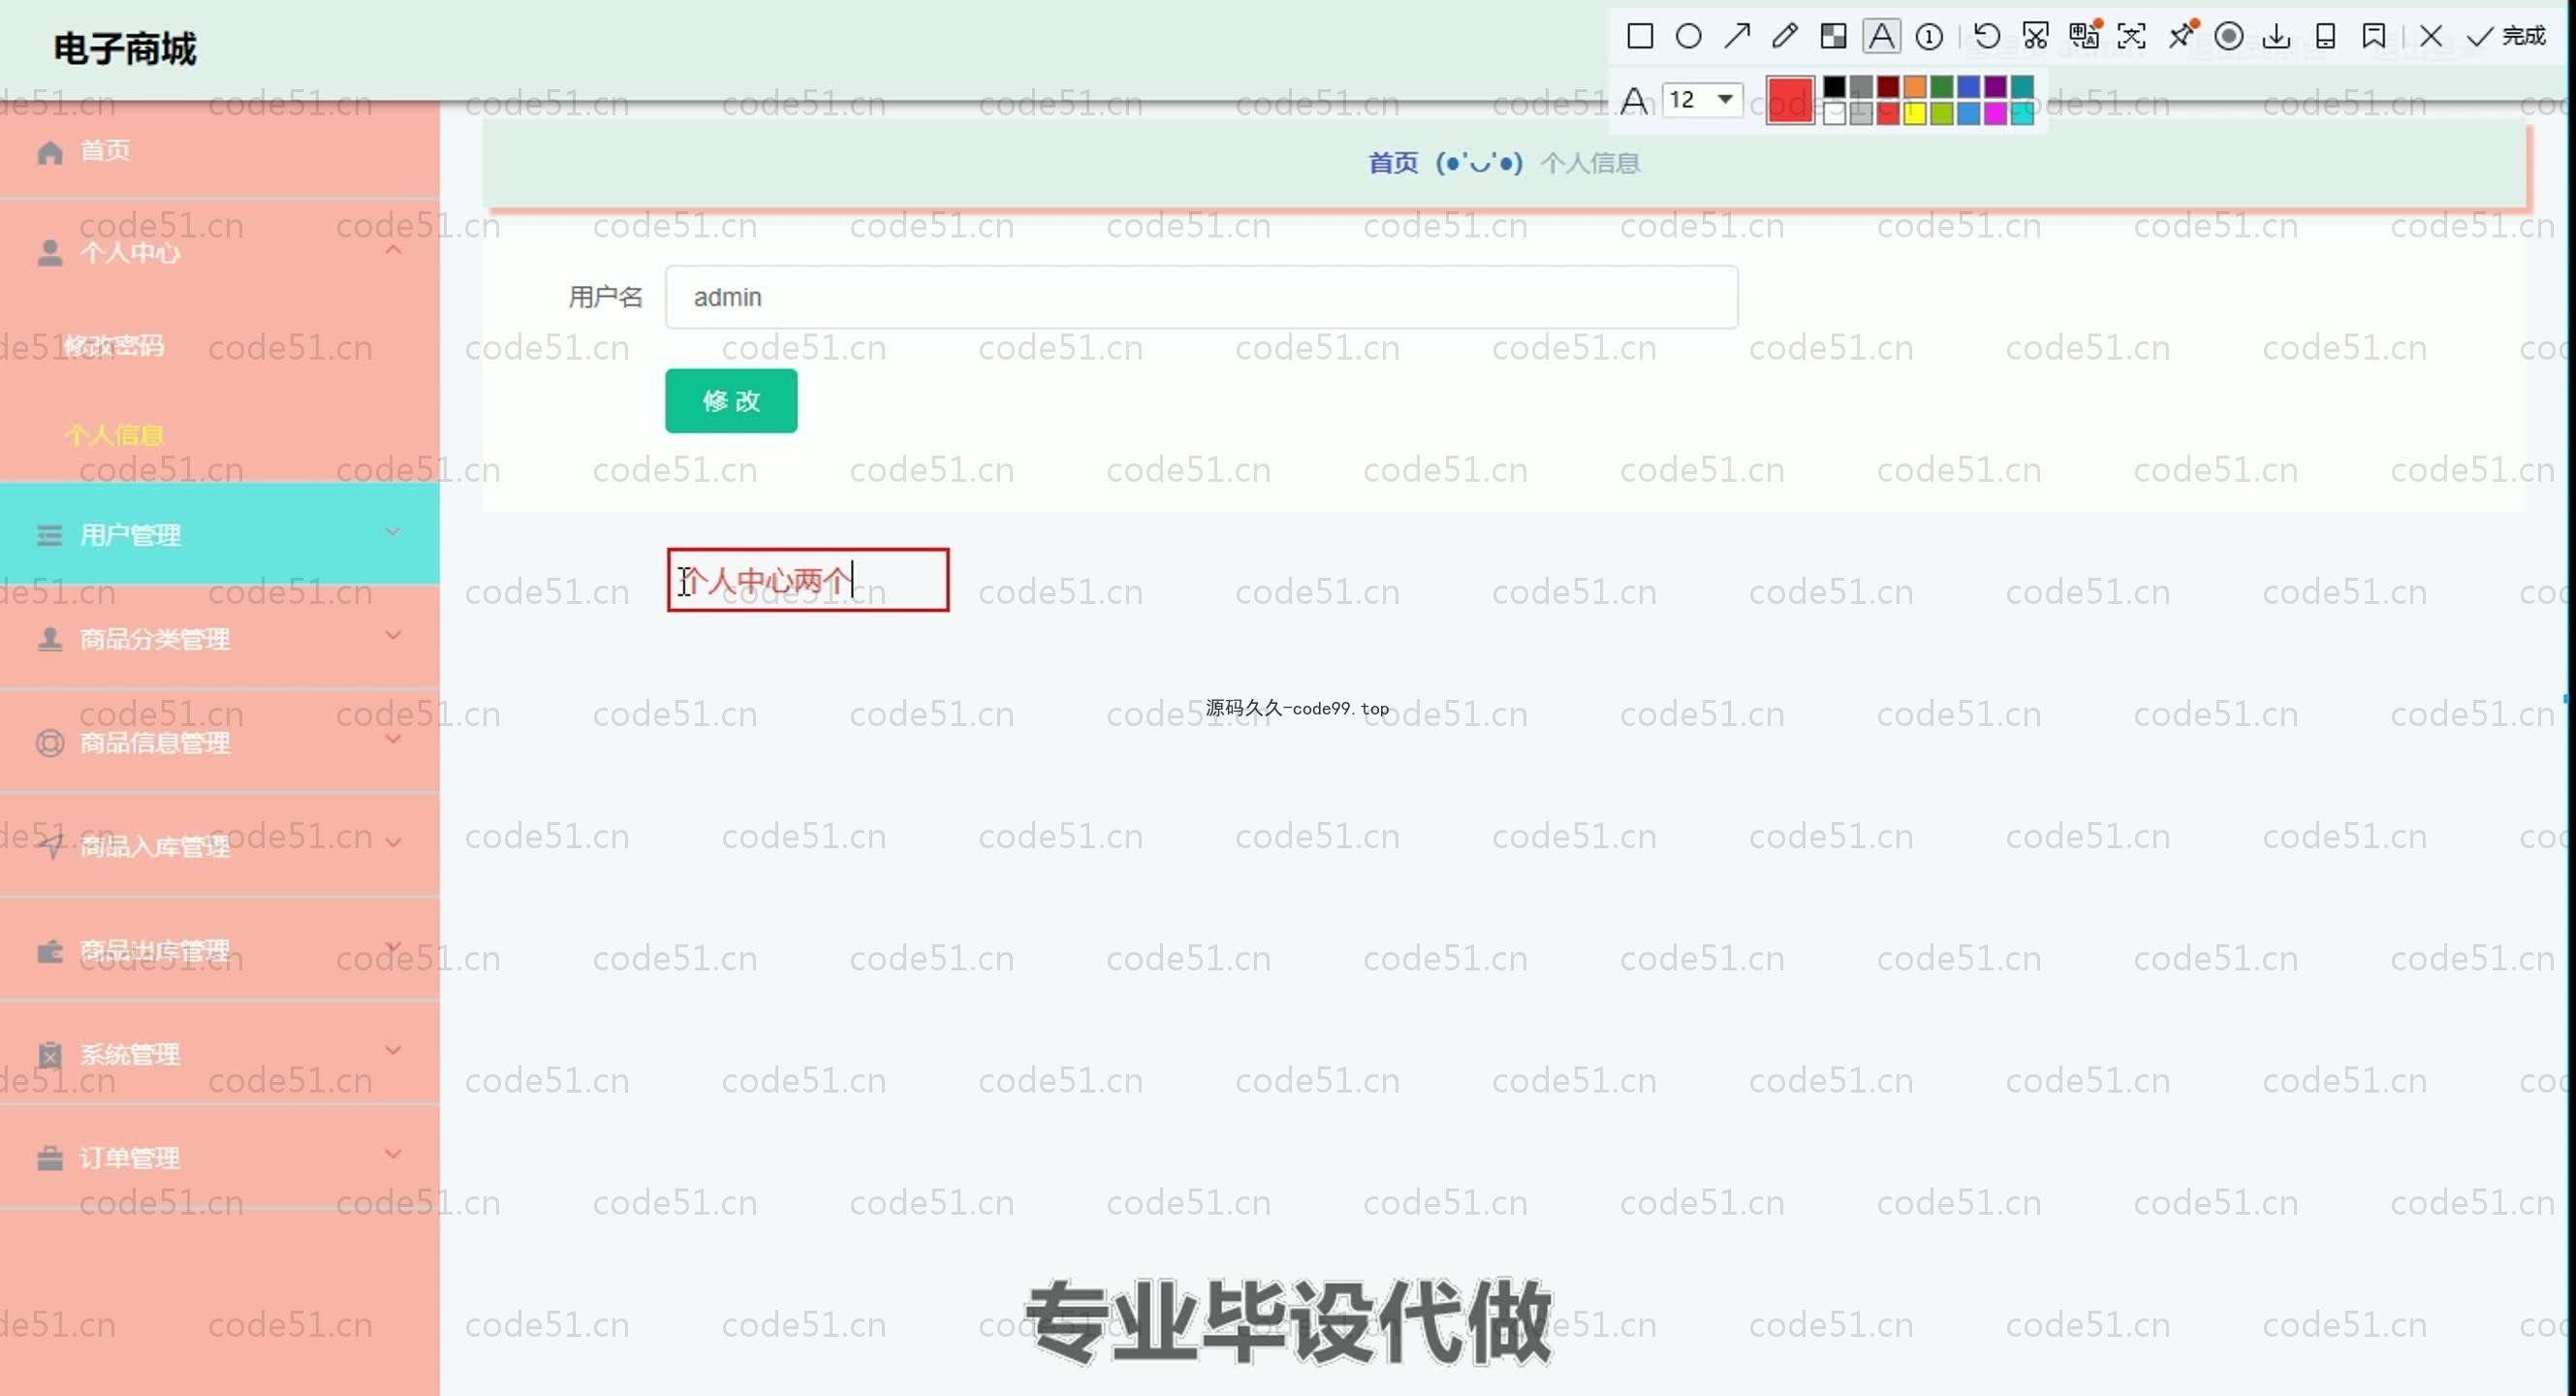This screenshot has height=1396, width=2576.
Task: Click the OCR text recognition icon
Action: pyautogui.click(x=2131, y=37)
